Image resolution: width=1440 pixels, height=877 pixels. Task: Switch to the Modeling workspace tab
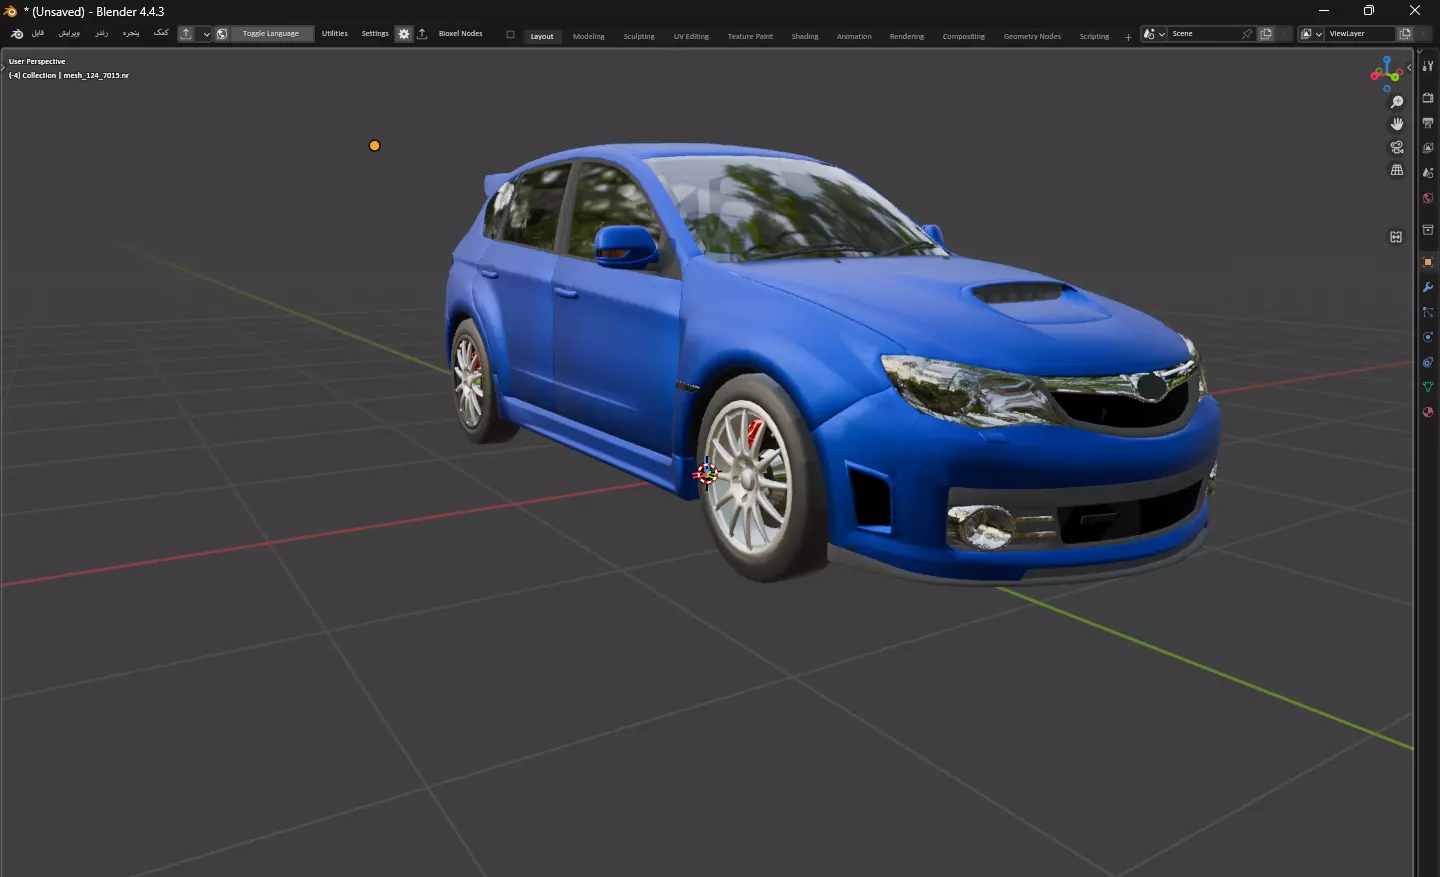coord(589,36)
